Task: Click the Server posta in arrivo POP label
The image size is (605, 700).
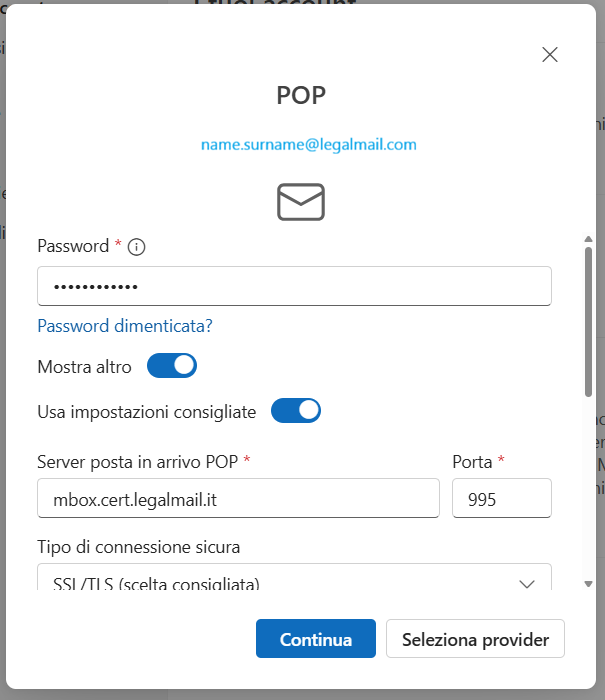Action: click(x=137, y=462)
